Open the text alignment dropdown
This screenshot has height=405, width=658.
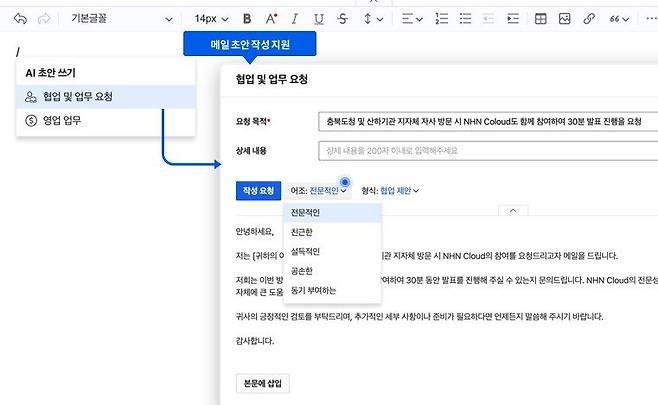[412, 19]
